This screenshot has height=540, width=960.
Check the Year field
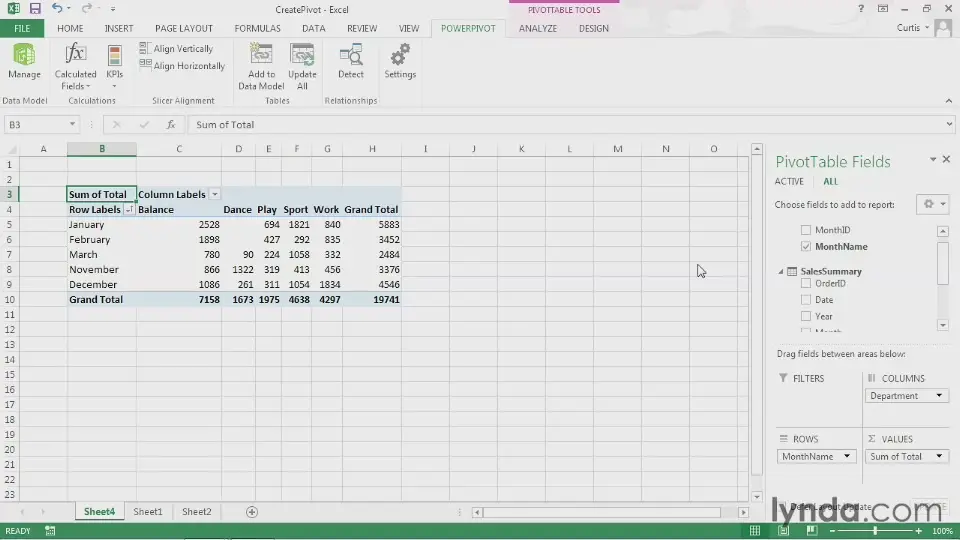click(x=806, y=316)
